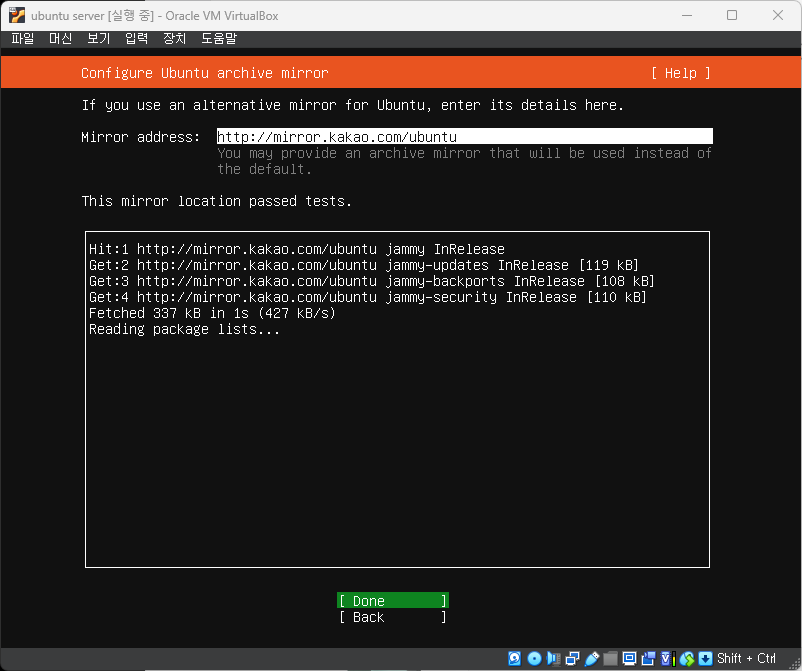
Task: Select the Done button
Action: click(x=393, y=601)
